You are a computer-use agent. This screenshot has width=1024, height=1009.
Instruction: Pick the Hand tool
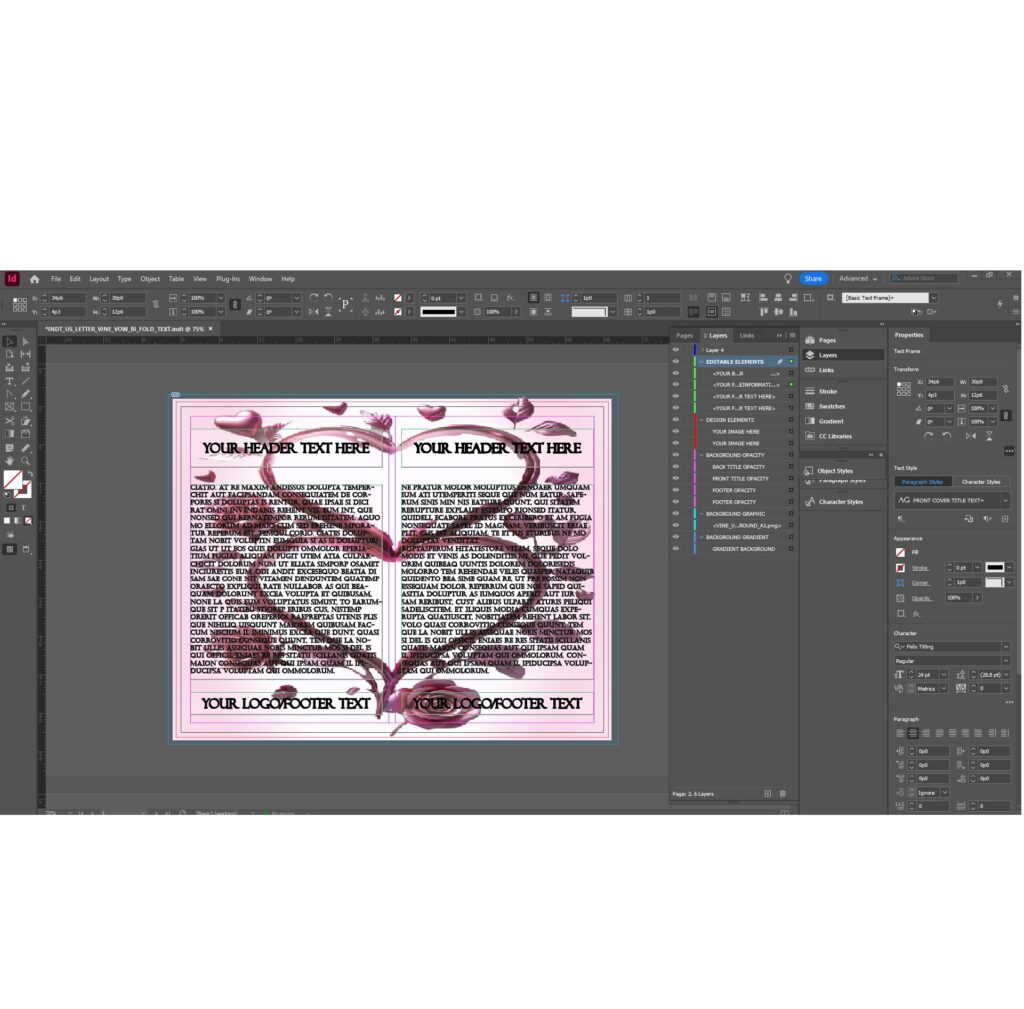[x=10, y=460]
